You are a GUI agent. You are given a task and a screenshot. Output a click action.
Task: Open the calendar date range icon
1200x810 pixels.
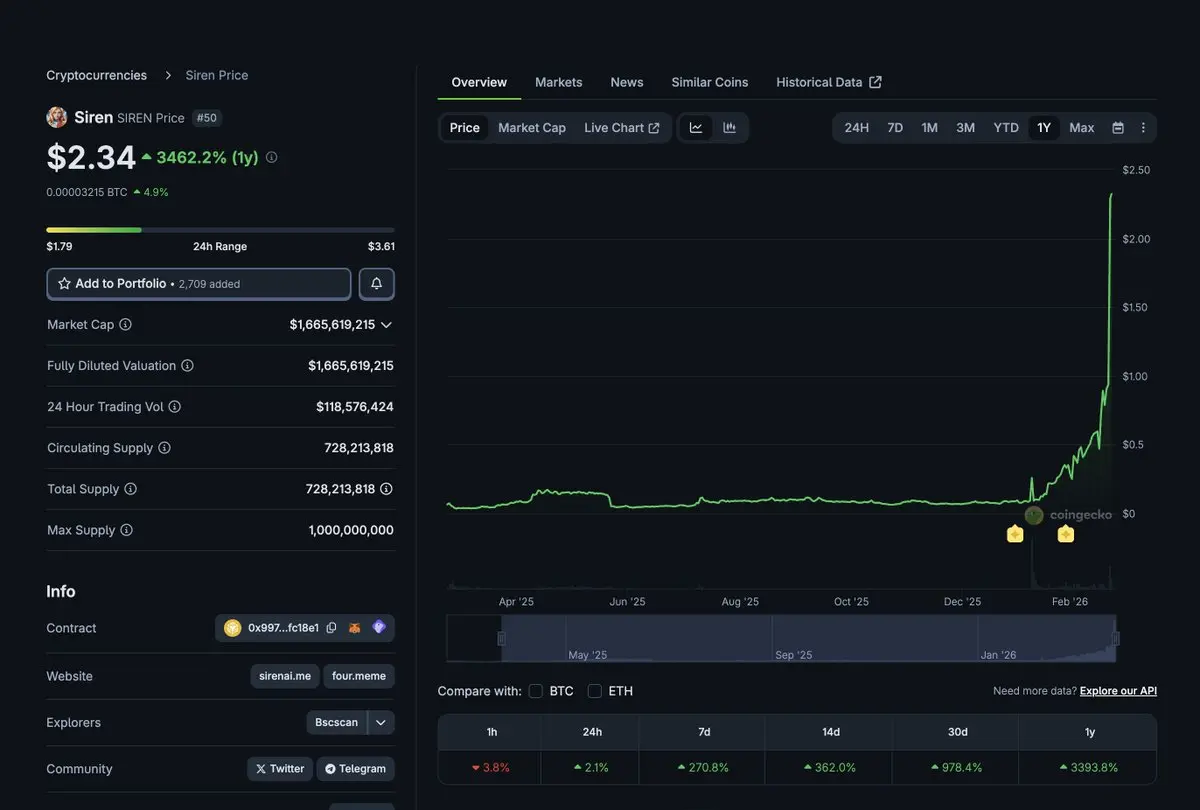(x=1118, y=128)
